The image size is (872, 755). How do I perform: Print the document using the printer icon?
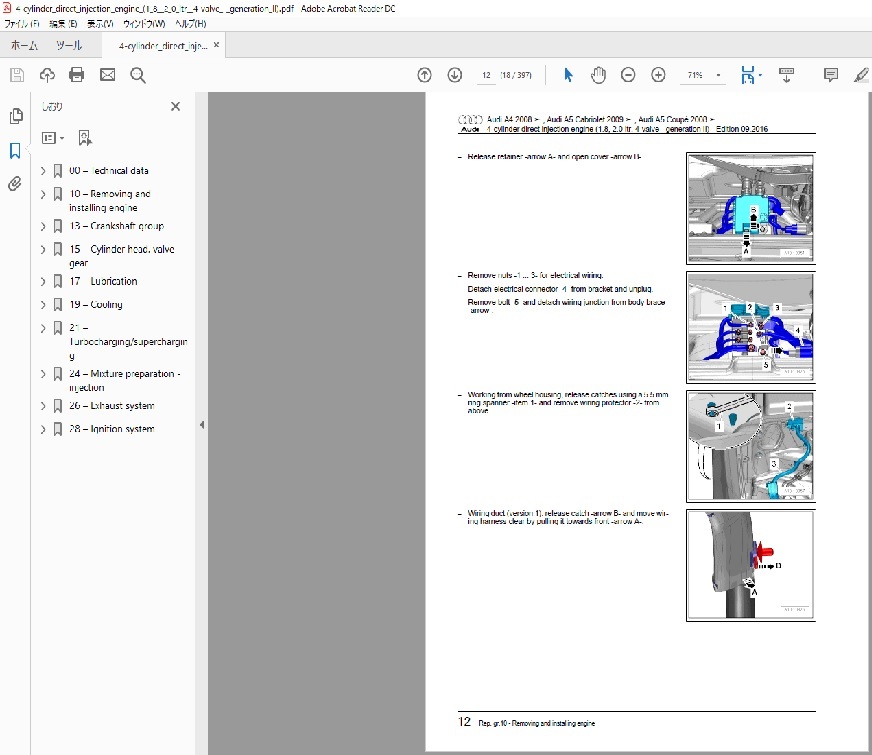coord(77,75)
